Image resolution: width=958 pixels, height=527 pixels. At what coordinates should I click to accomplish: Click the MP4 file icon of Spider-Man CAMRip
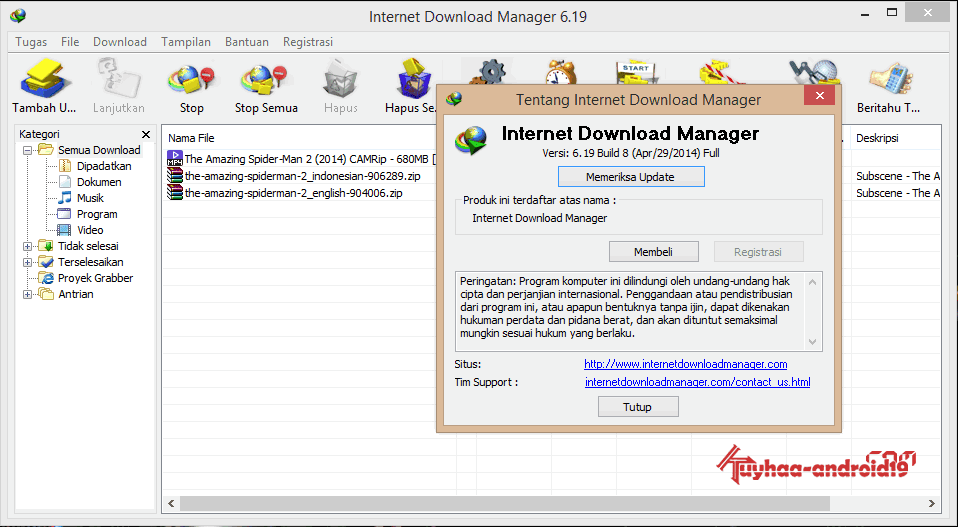click(x=175, y=159)
